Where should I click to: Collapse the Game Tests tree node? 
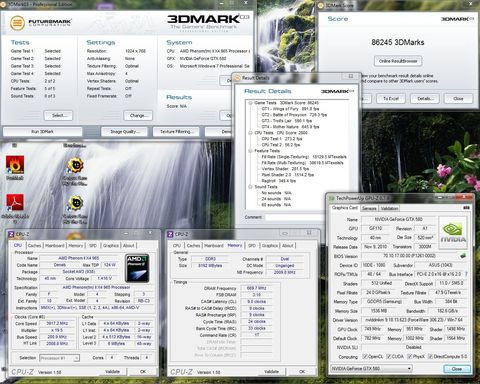[x=250, y=103]
